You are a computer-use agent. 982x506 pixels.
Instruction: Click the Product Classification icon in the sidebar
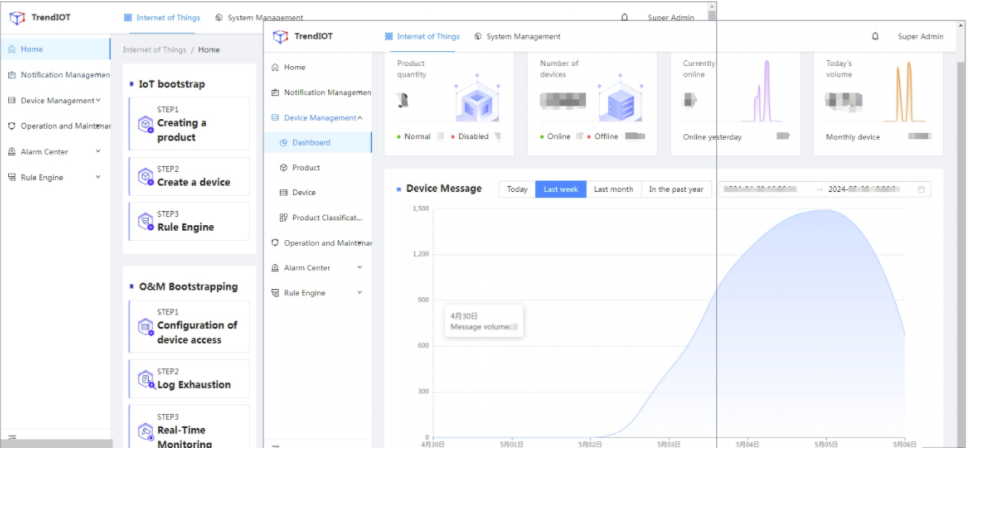pos(284,218)
